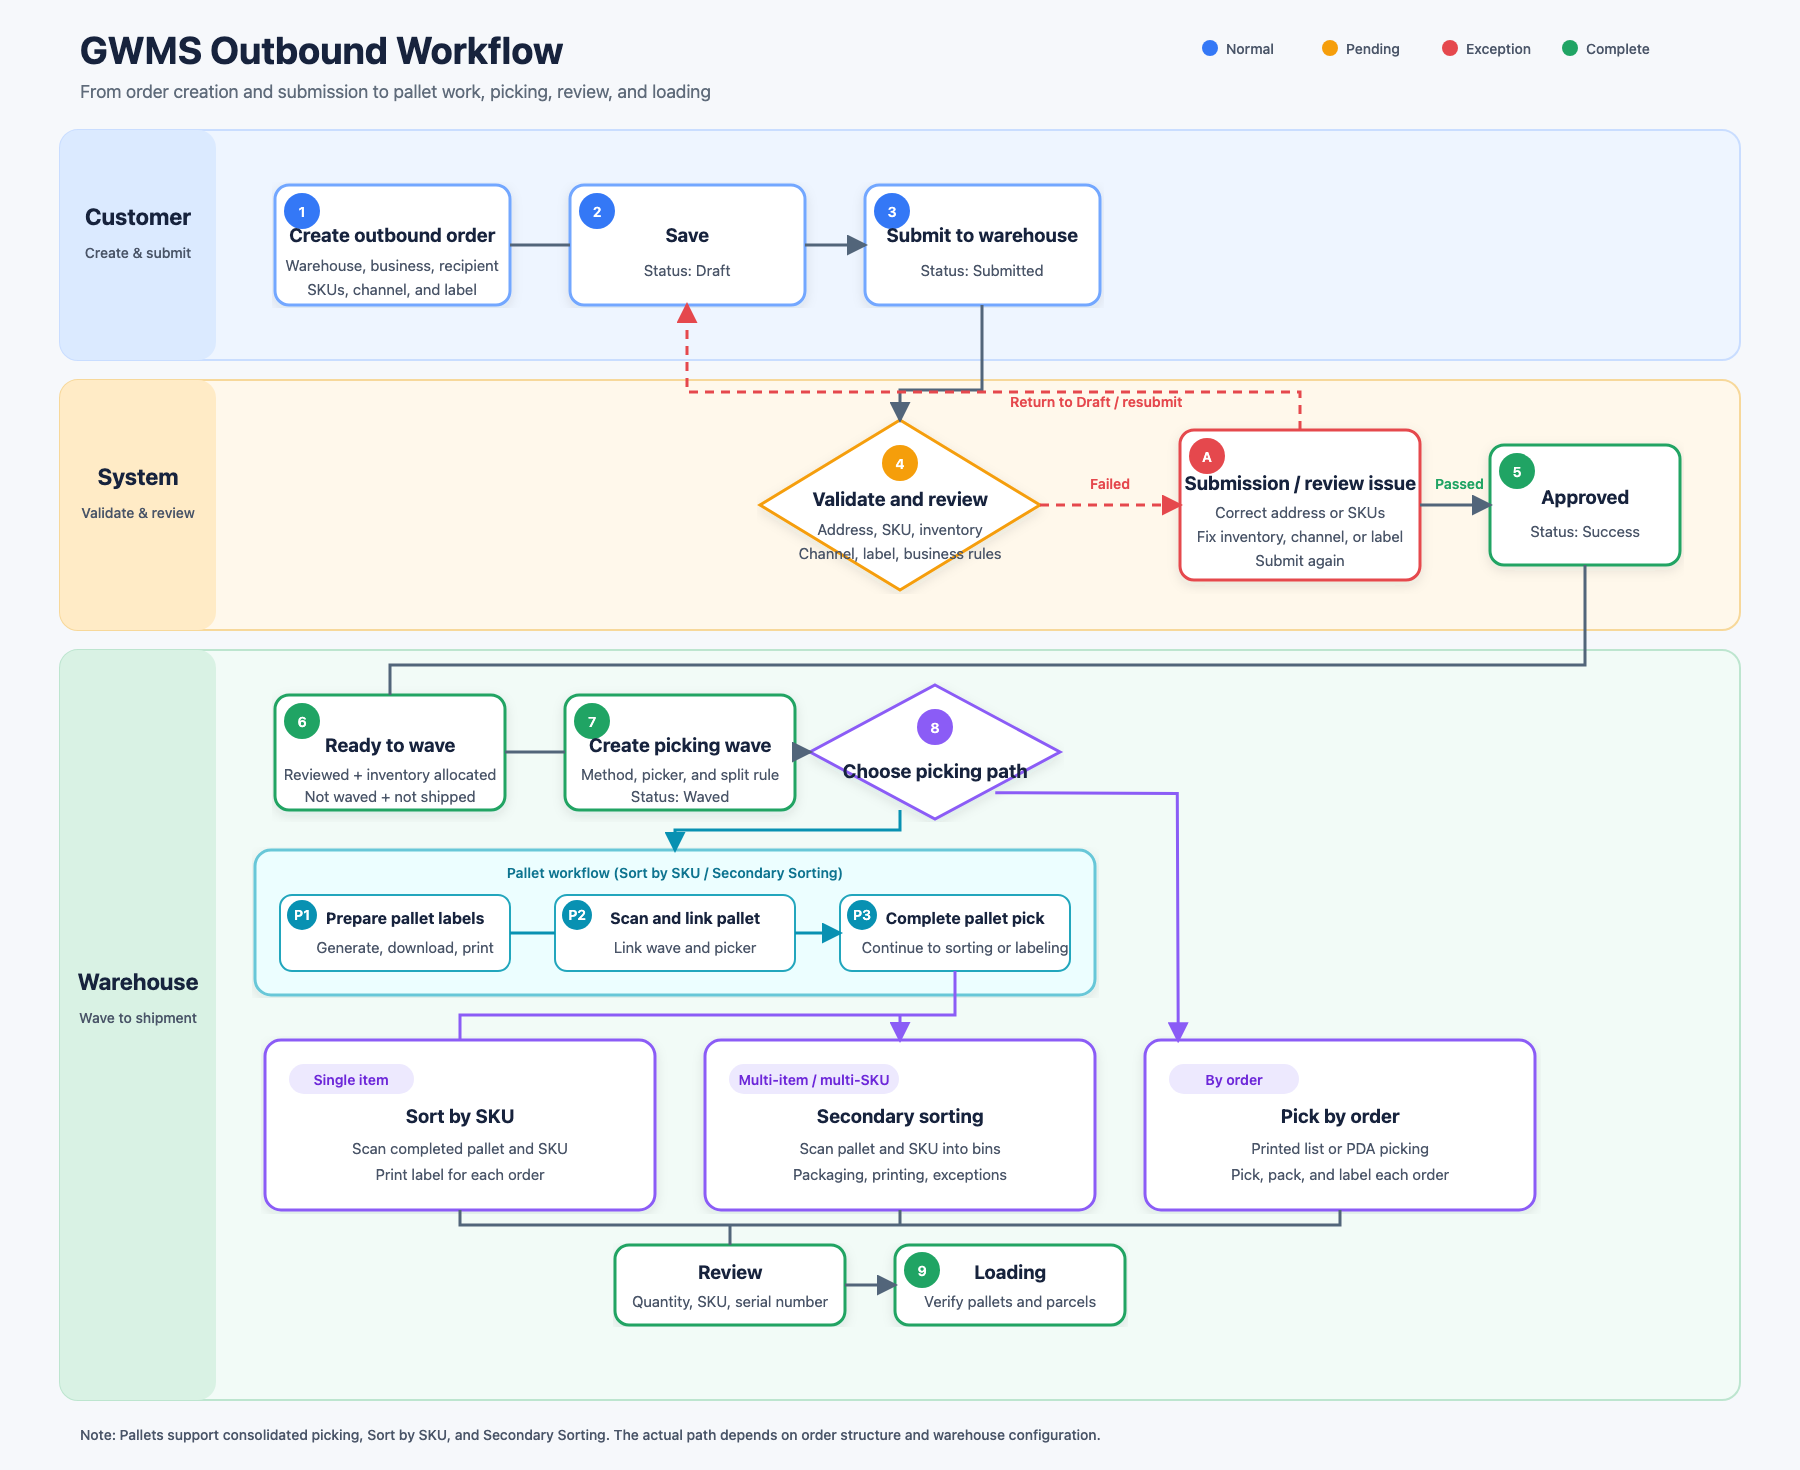
Task: Click the footnote about pallet support
Action: click(x=590, y=1435)
